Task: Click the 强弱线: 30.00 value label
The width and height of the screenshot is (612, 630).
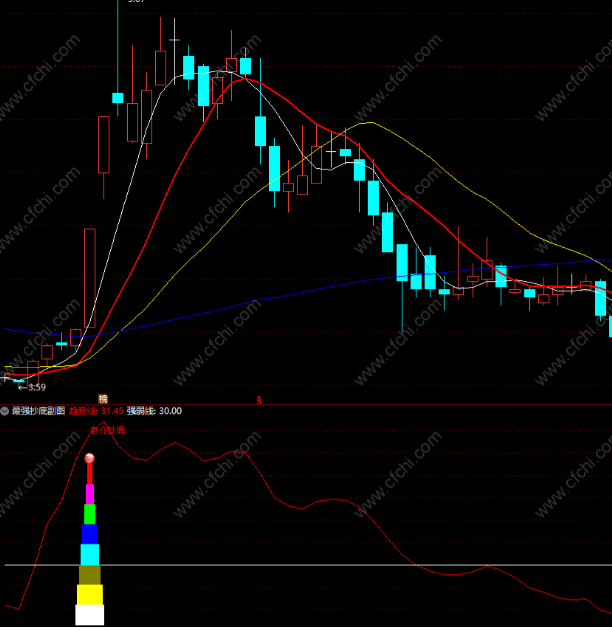Action: click(154, 411)
